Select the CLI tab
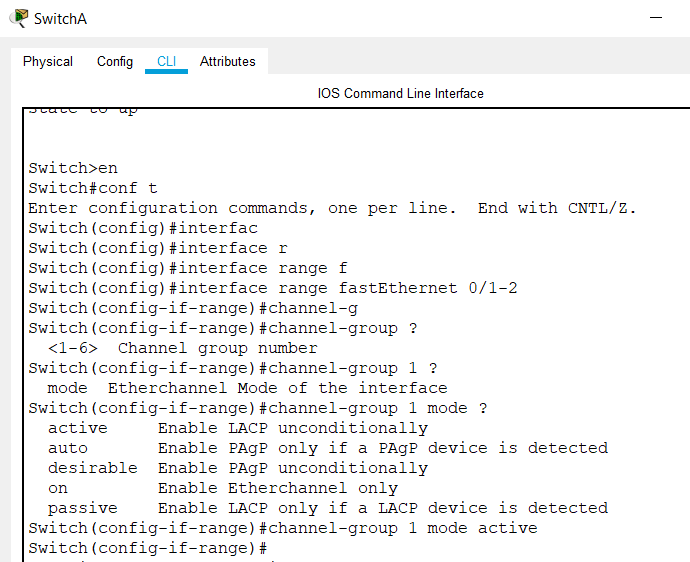The width and height of the screenshot is (690, 562). (166, 61)
